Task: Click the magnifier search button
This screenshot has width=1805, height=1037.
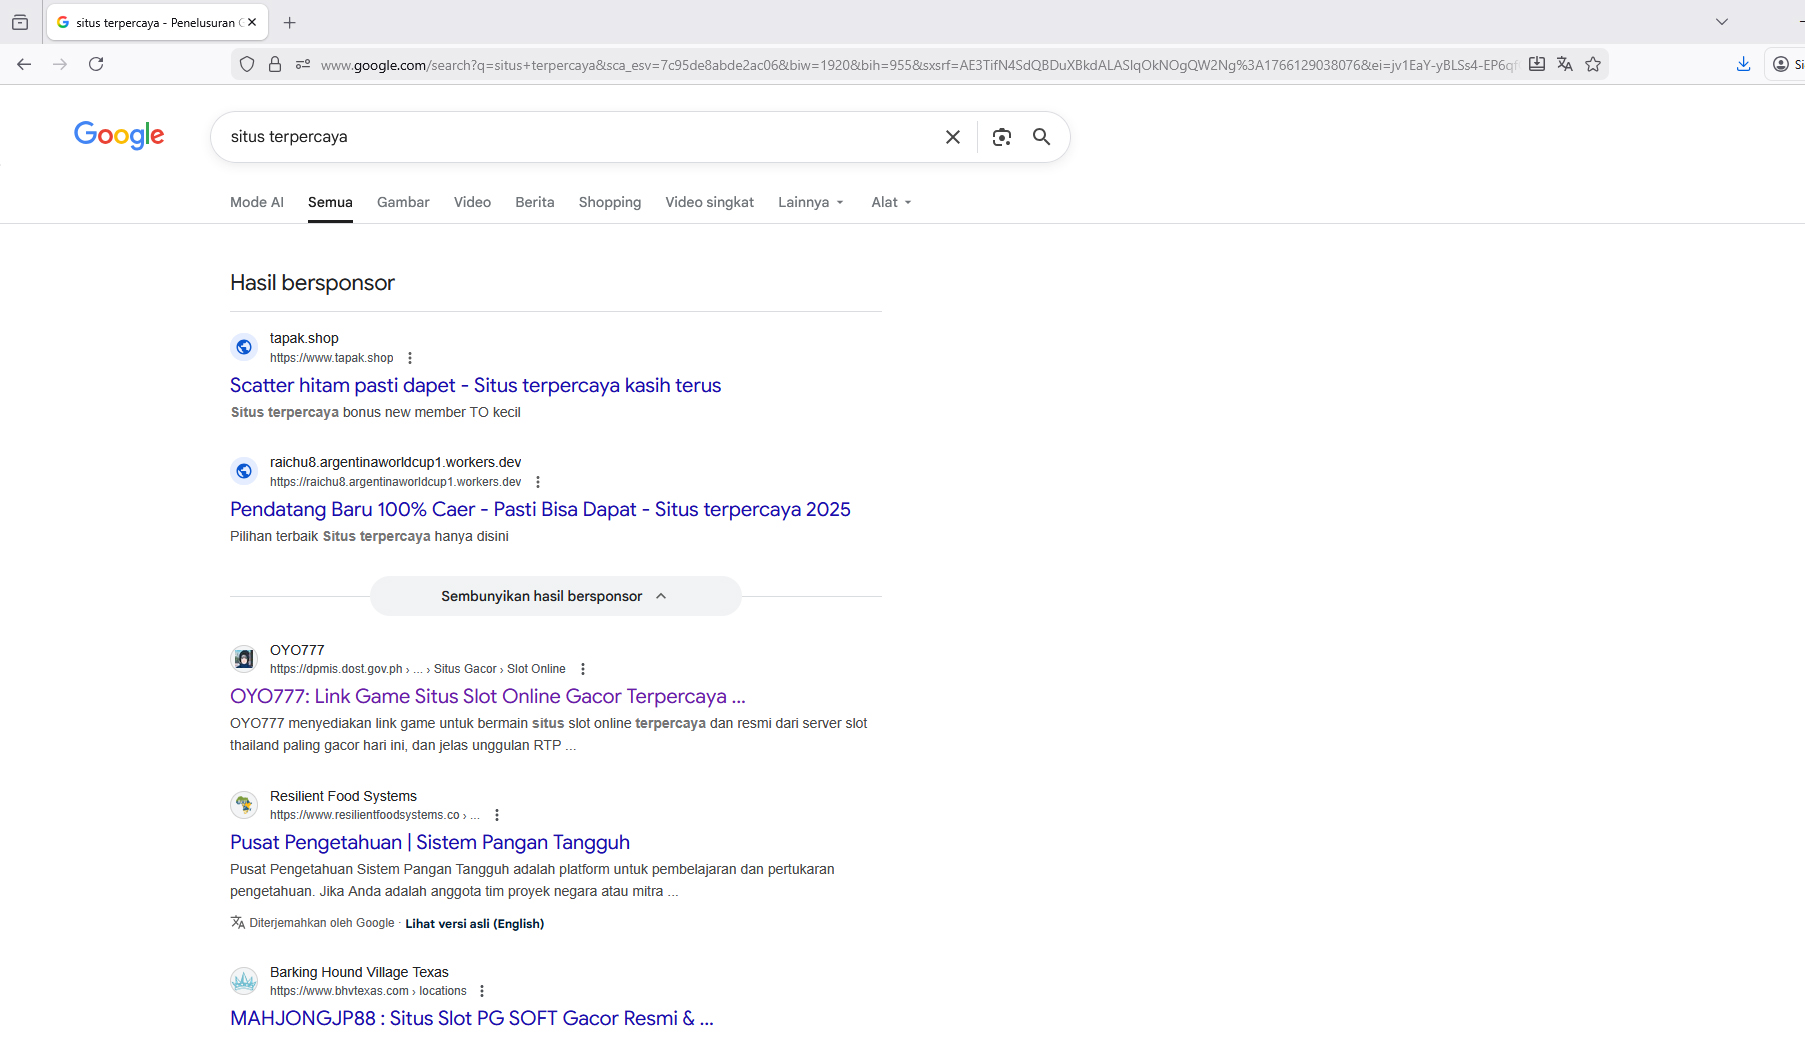Action: coord(1041,137)
